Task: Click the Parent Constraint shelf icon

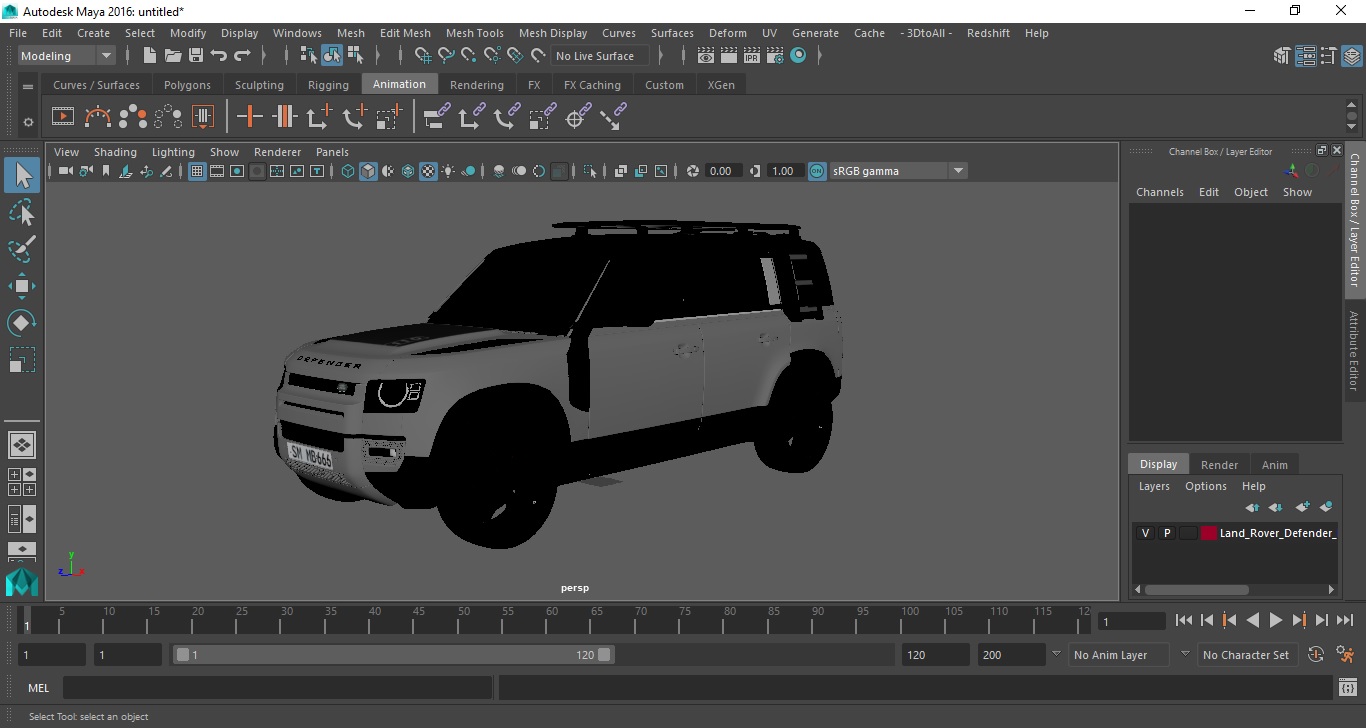Action: [x=436, y=117]
